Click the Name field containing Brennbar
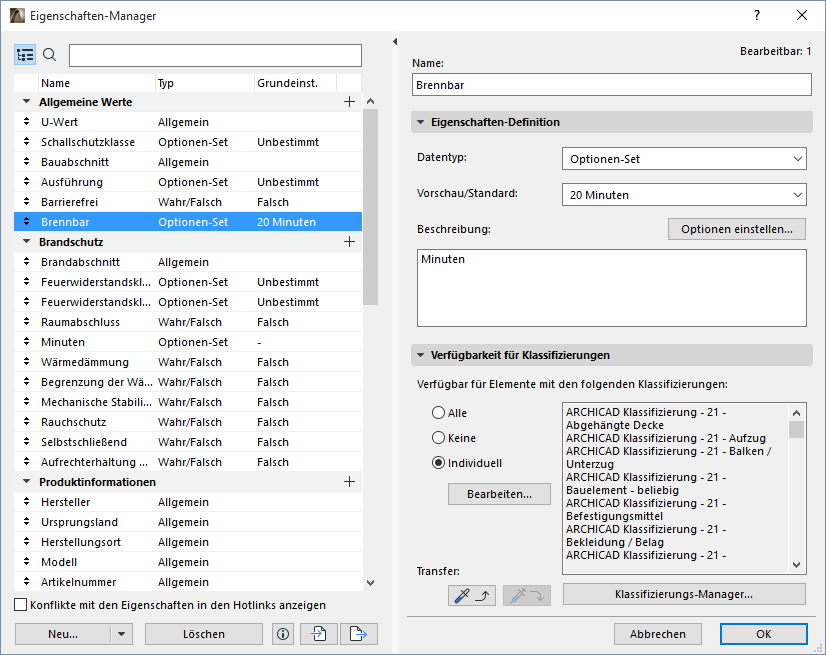 tap(612, 85)
